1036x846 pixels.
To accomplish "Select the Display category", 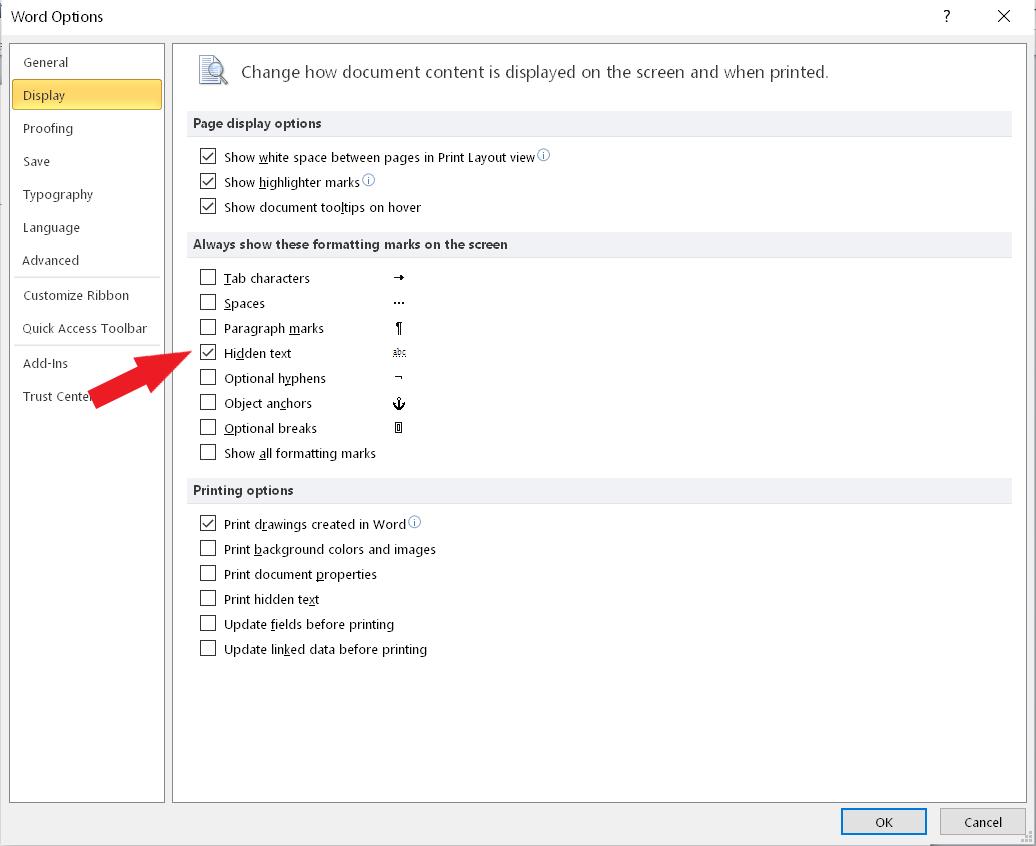I will click(87, 95).
